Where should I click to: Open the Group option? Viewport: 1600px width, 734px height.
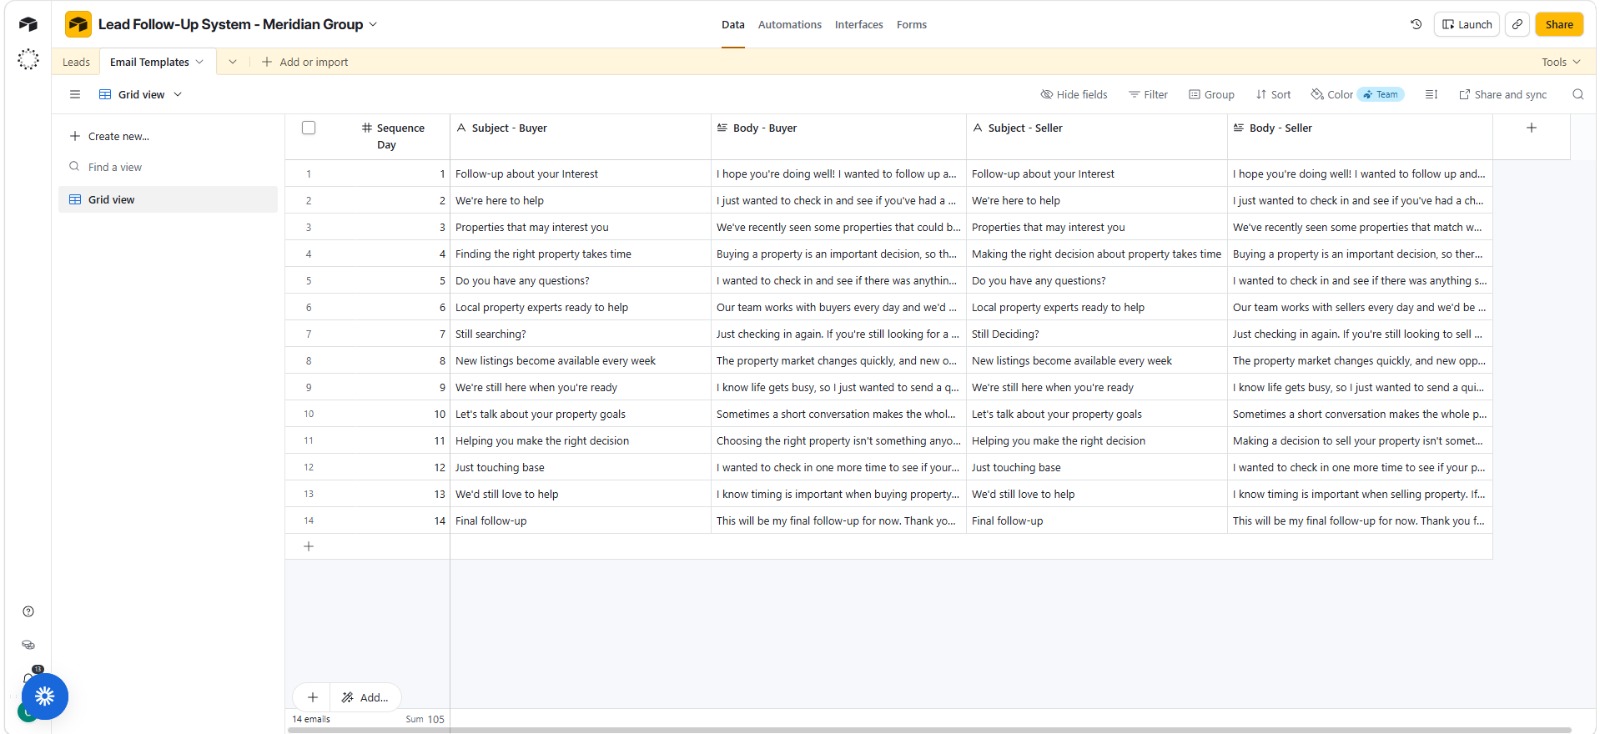(1211, 94)
